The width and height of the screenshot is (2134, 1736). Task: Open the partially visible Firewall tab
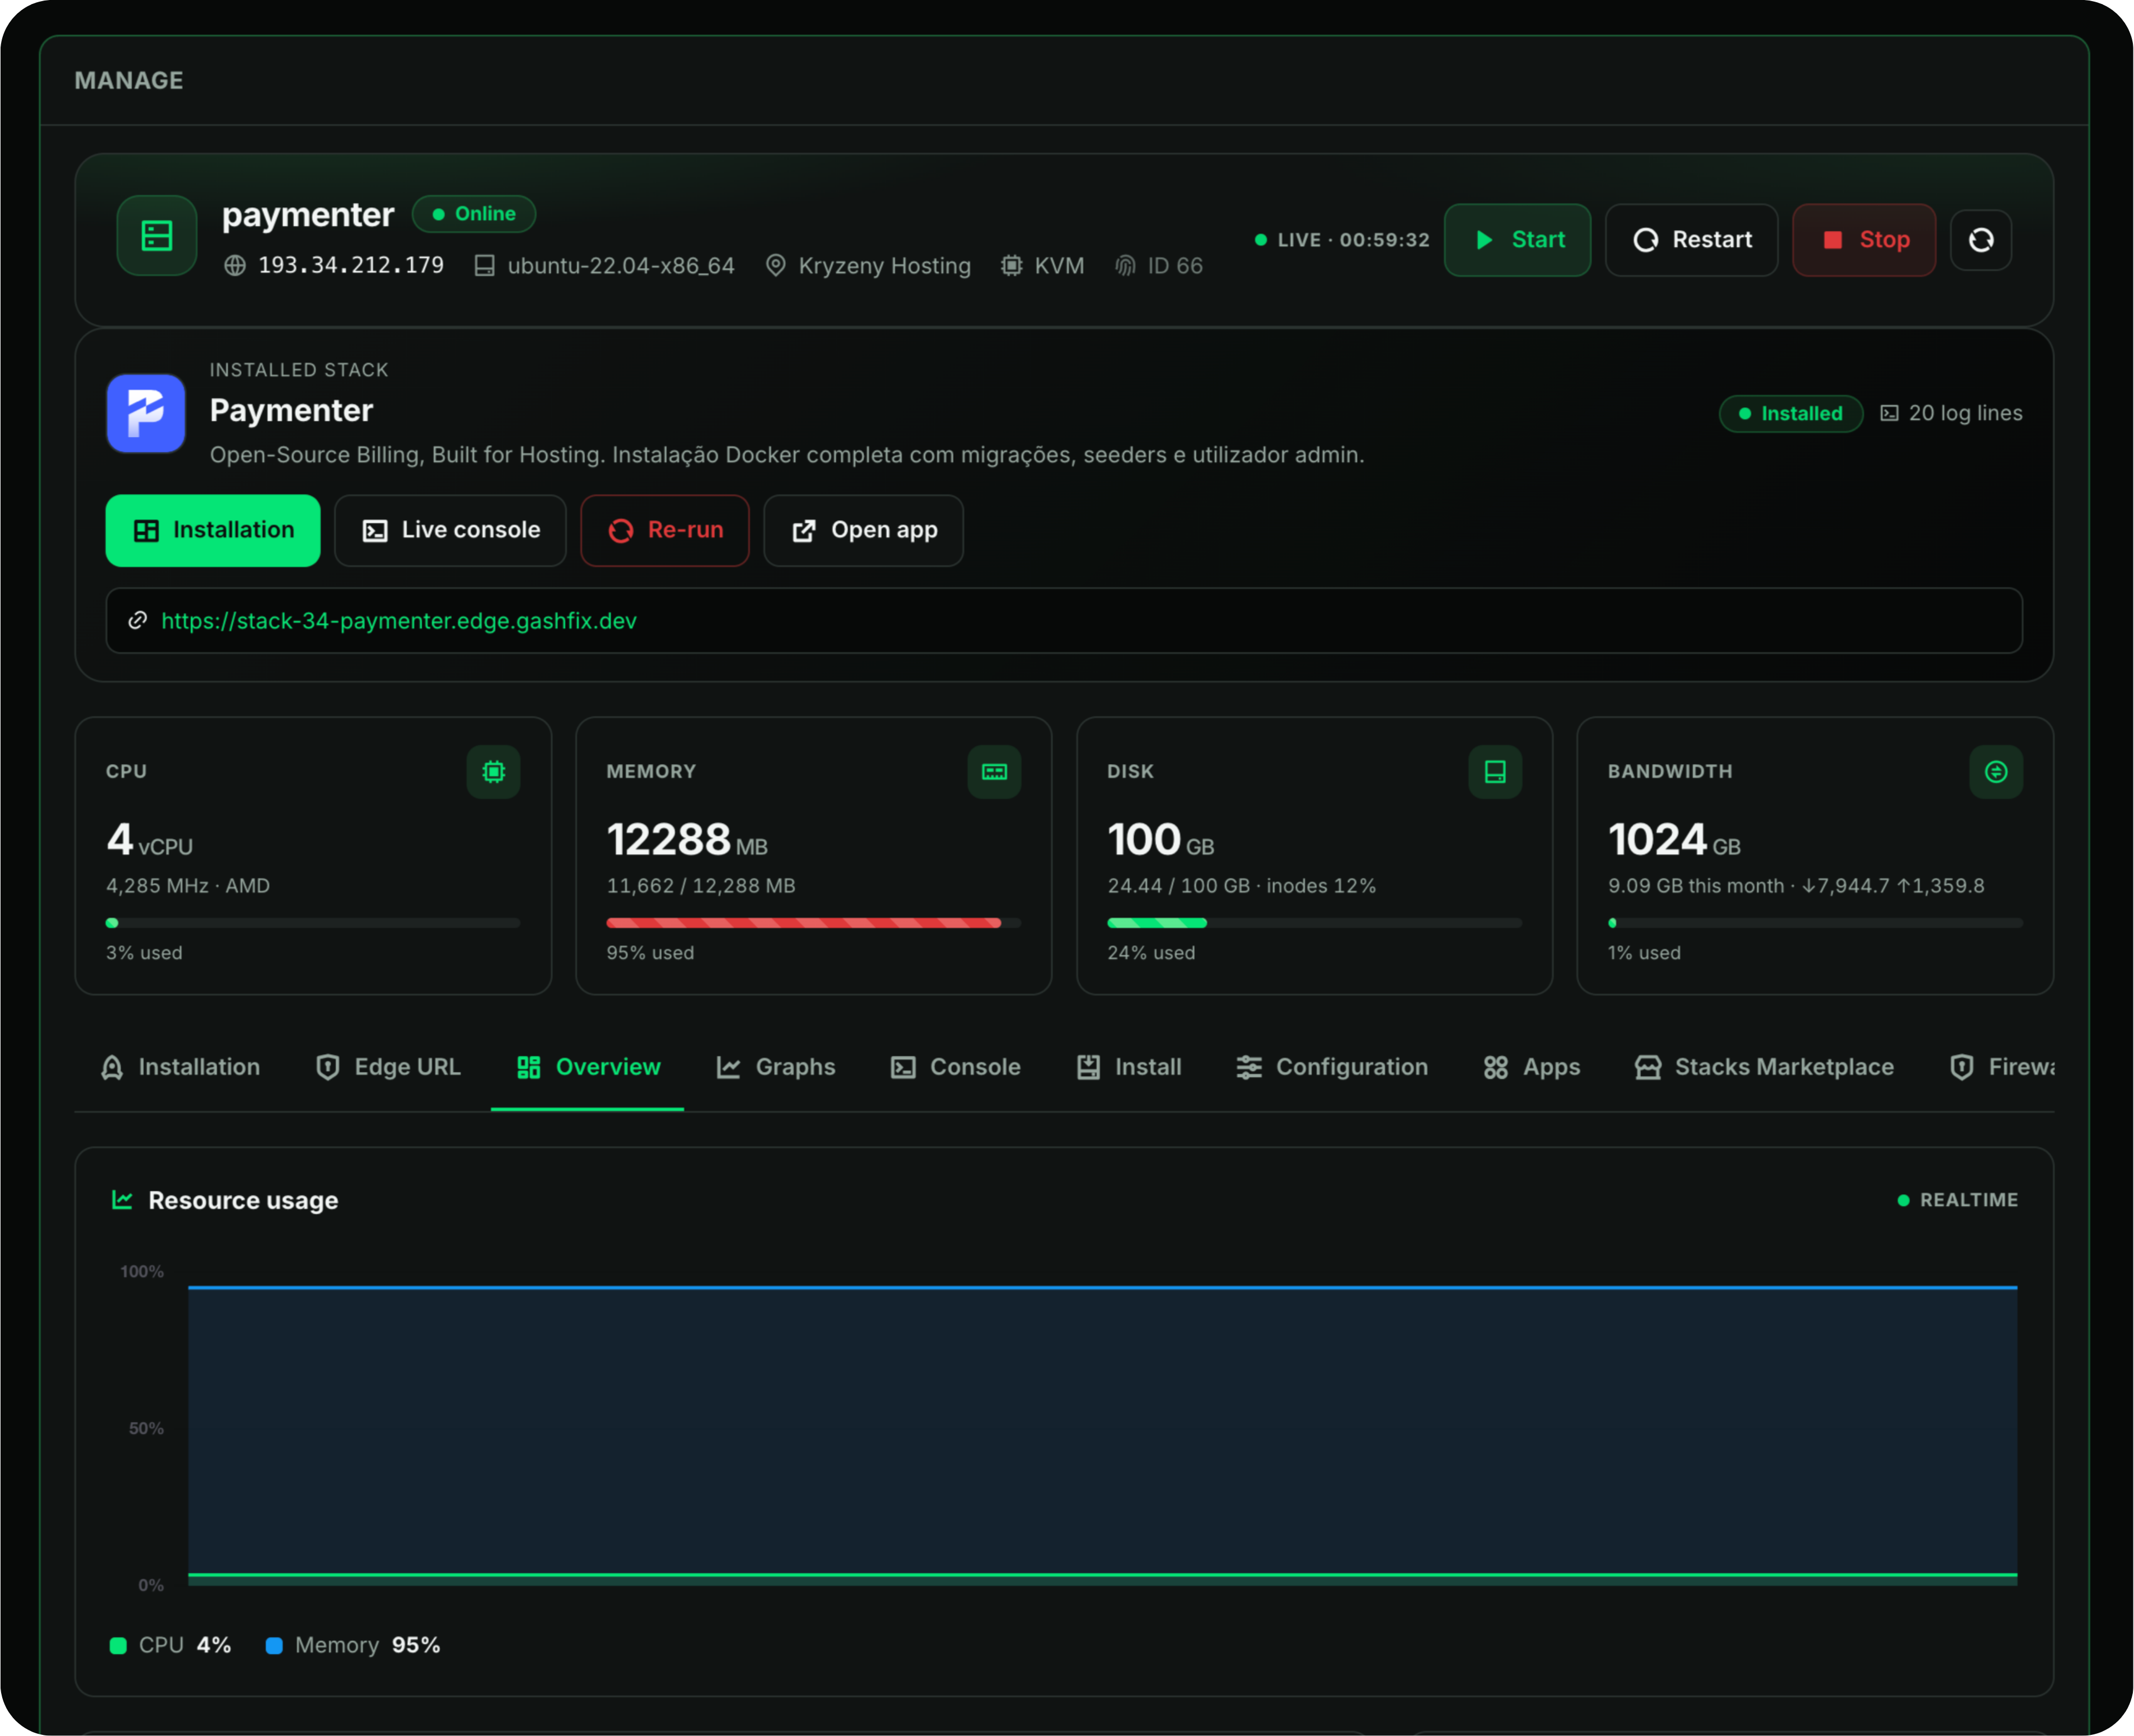pos(2002,1068)
